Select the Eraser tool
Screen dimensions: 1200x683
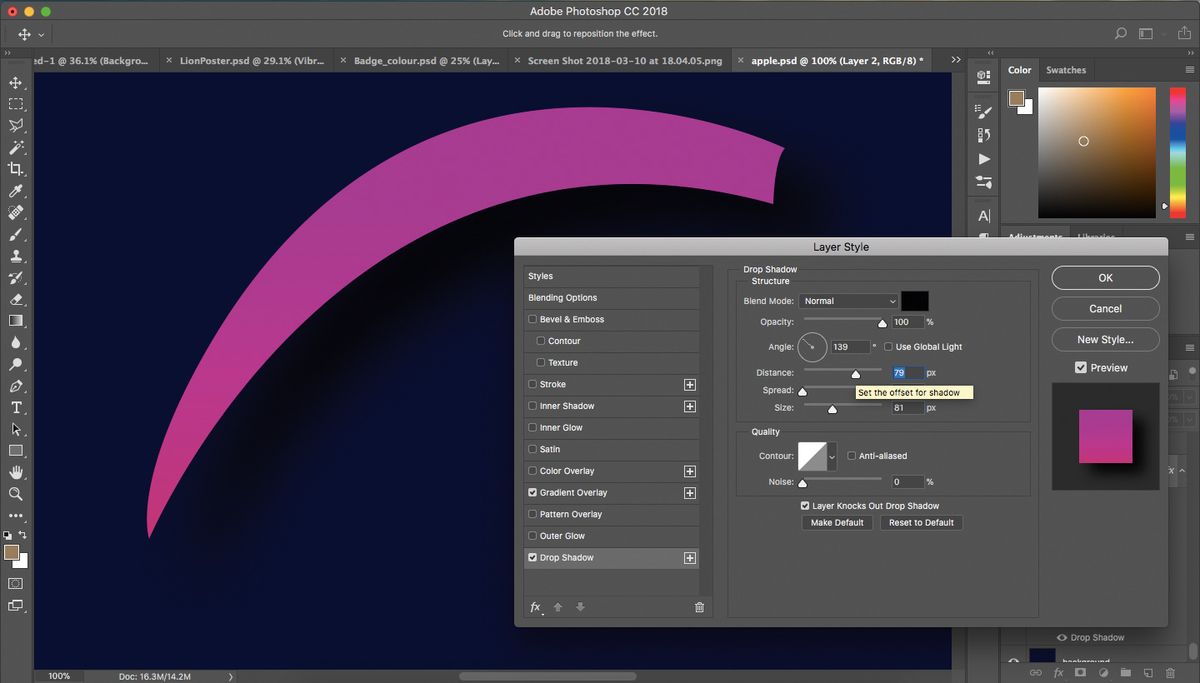[x=16, y=299]
